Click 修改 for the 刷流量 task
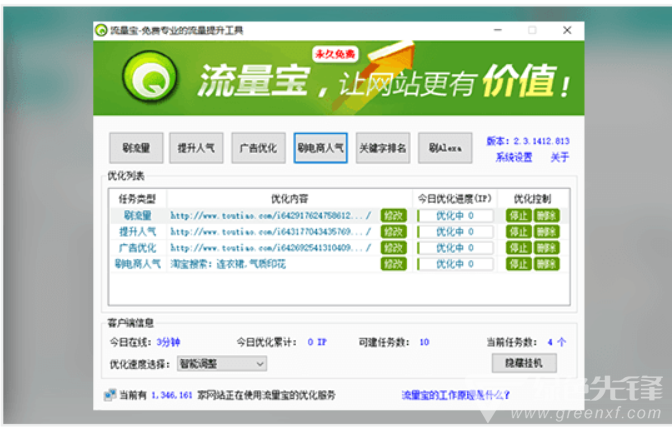Screen dimensions: 672x427 [x=393, y=215]
